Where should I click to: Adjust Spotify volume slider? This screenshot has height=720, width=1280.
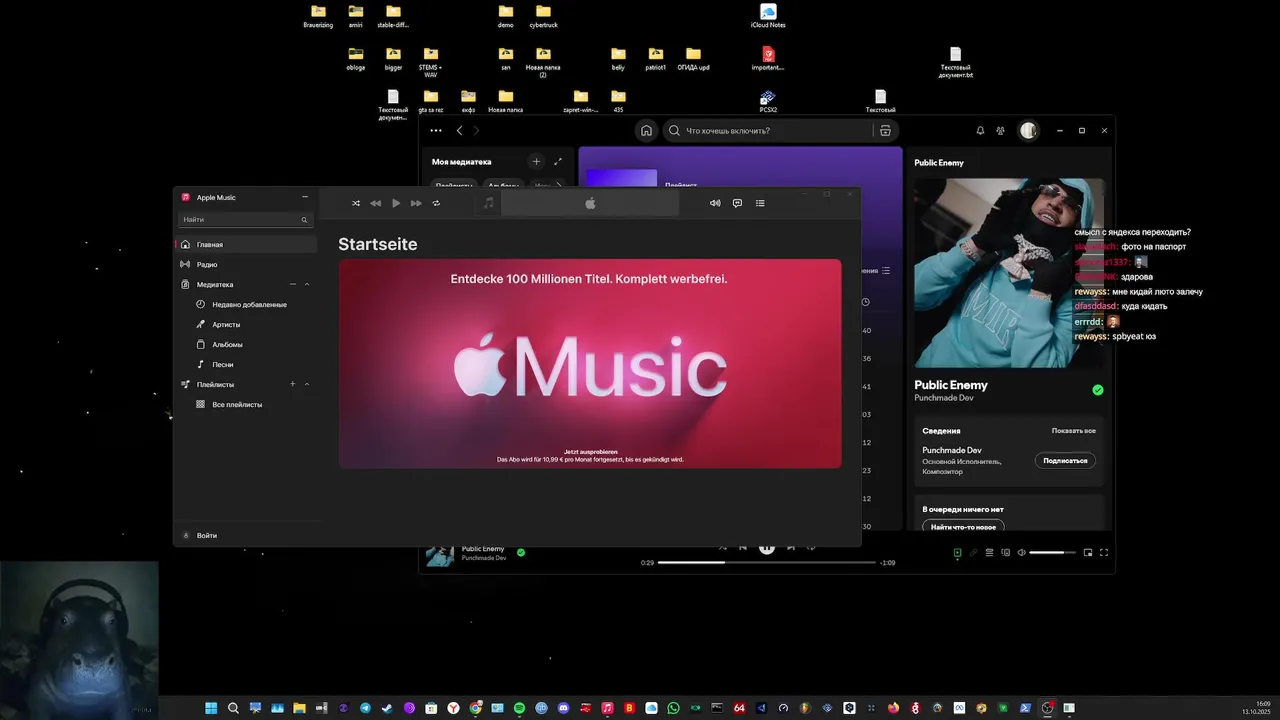point(1052,552)
